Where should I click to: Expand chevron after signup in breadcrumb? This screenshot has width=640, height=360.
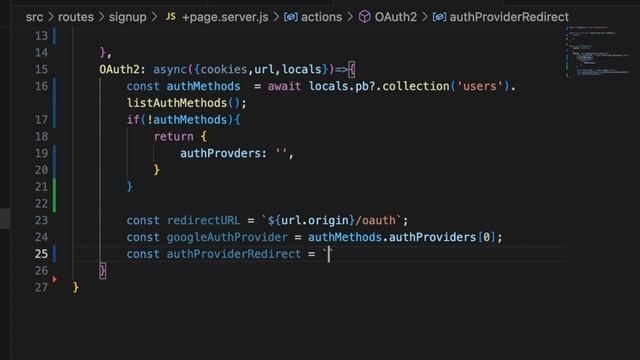pos(154,17)
